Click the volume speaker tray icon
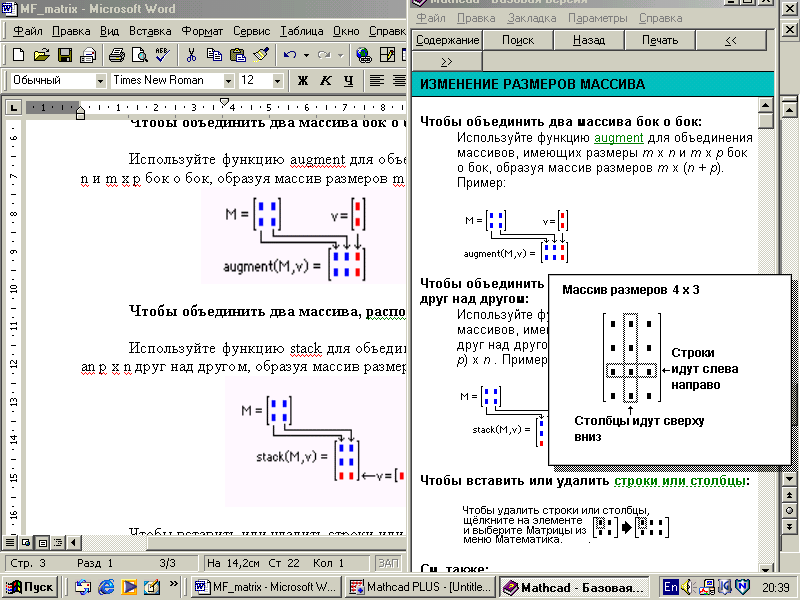 pos(687,587)
